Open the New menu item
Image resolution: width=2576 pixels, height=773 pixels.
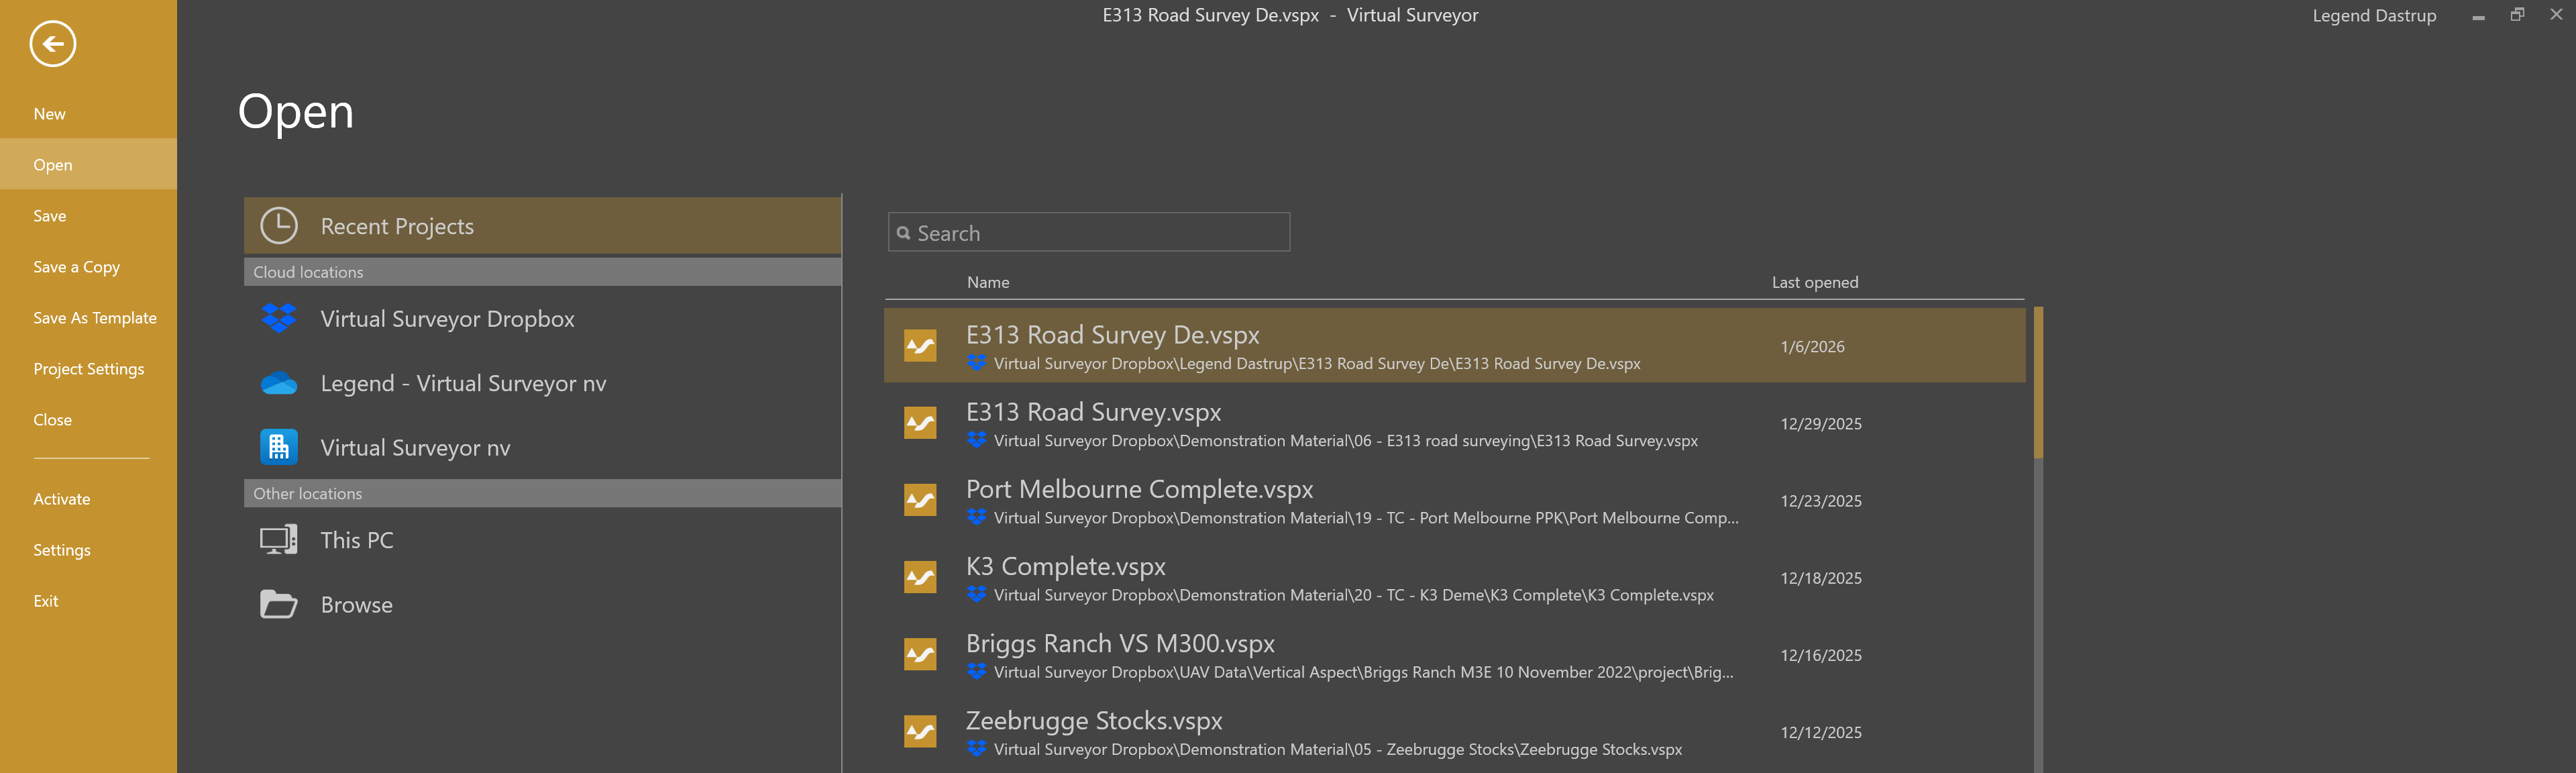pyautogui.click(x=50, y=114)
